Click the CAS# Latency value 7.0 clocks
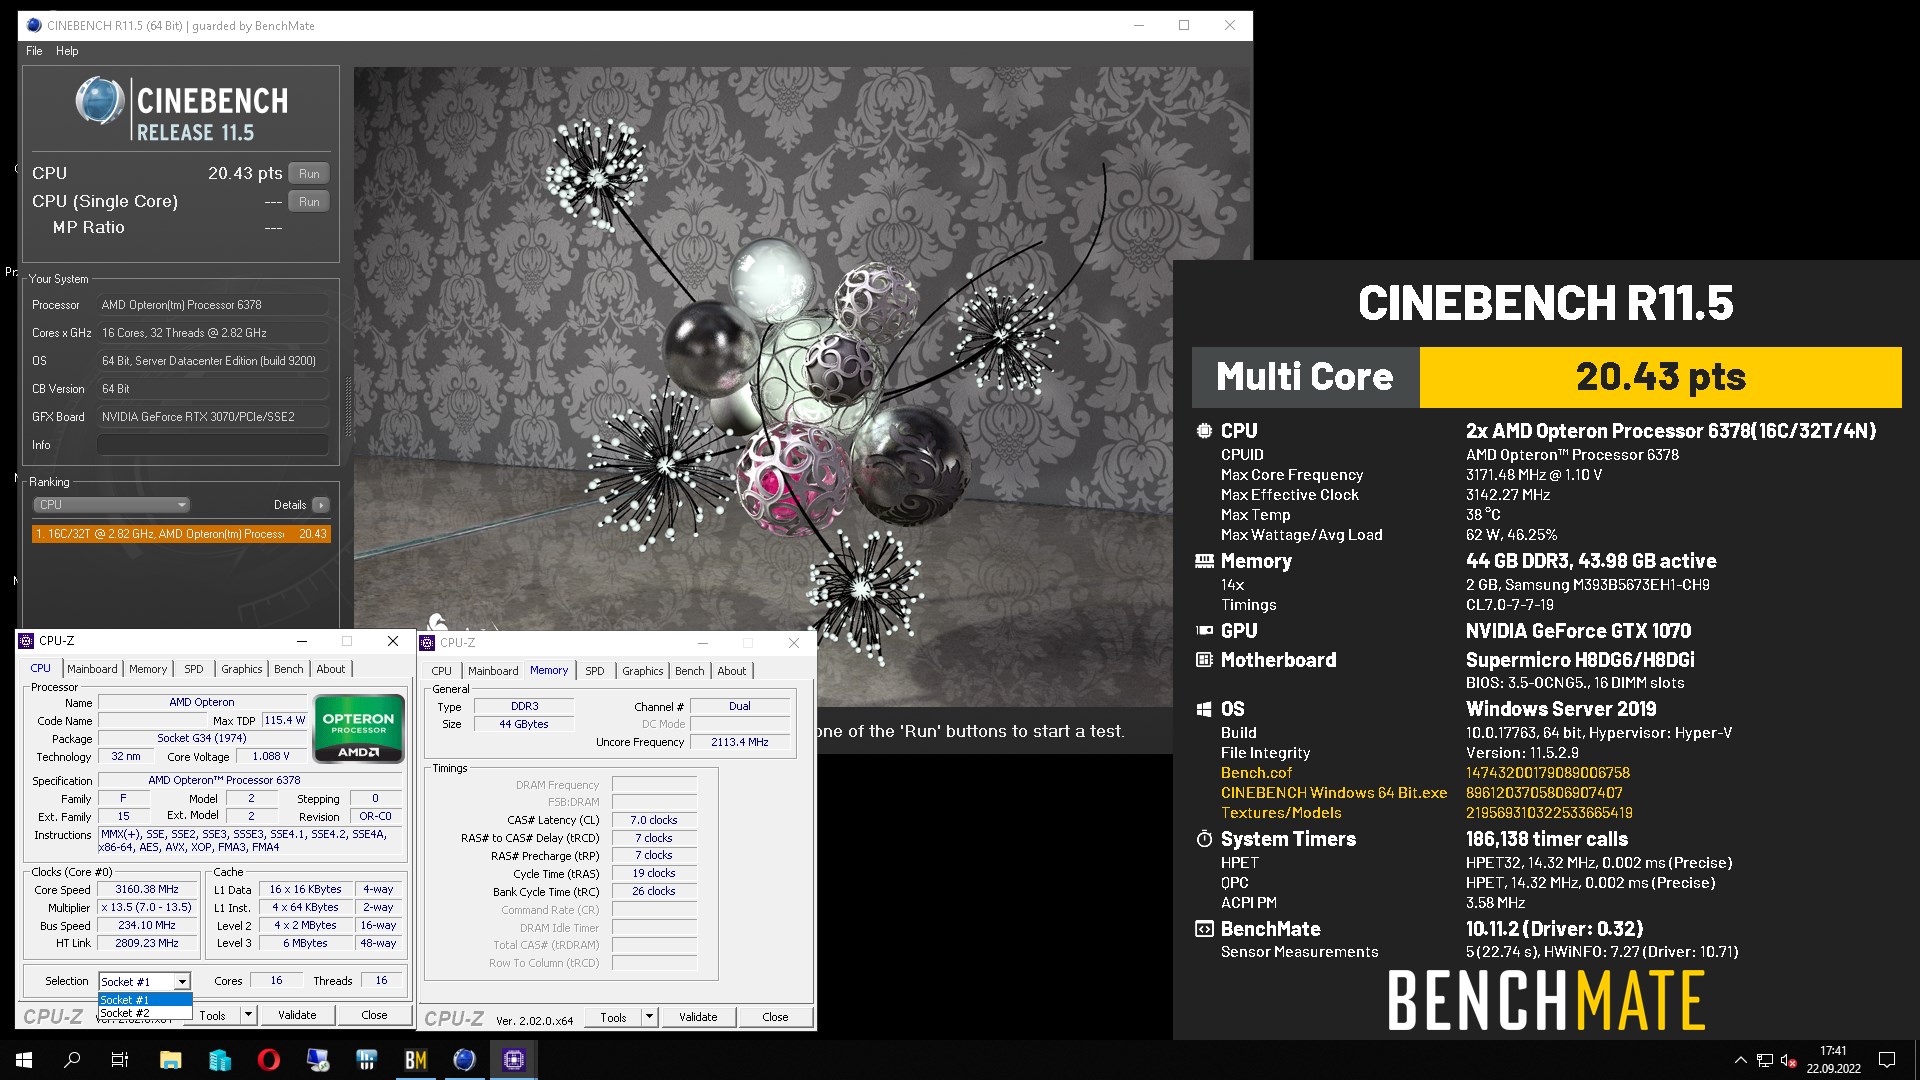This screenshot has height=1080, width=1920. [x=654, y=820]
